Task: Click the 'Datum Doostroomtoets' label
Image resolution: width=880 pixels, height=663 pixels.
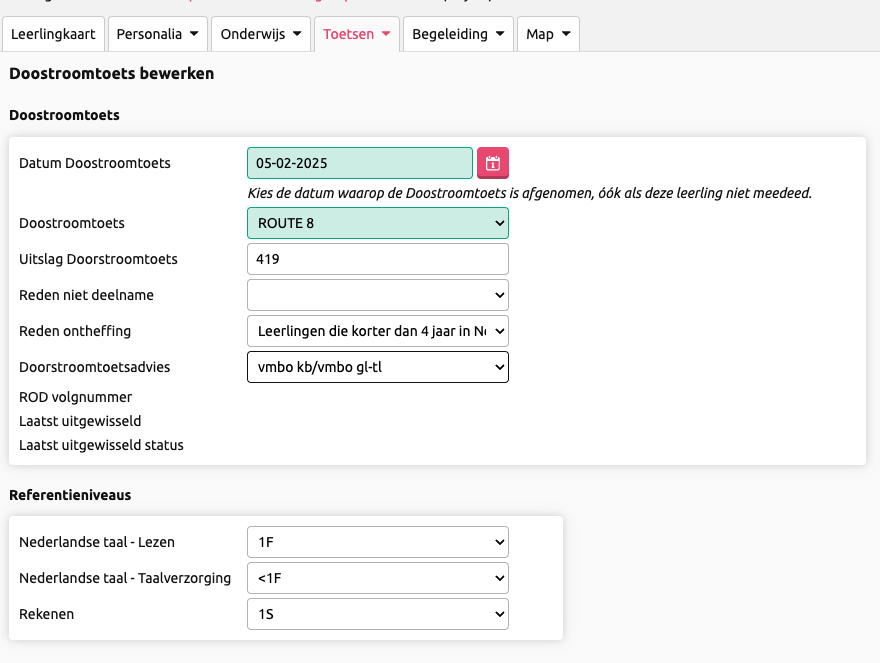Action: pyautogui.click(x=95, y=163)
